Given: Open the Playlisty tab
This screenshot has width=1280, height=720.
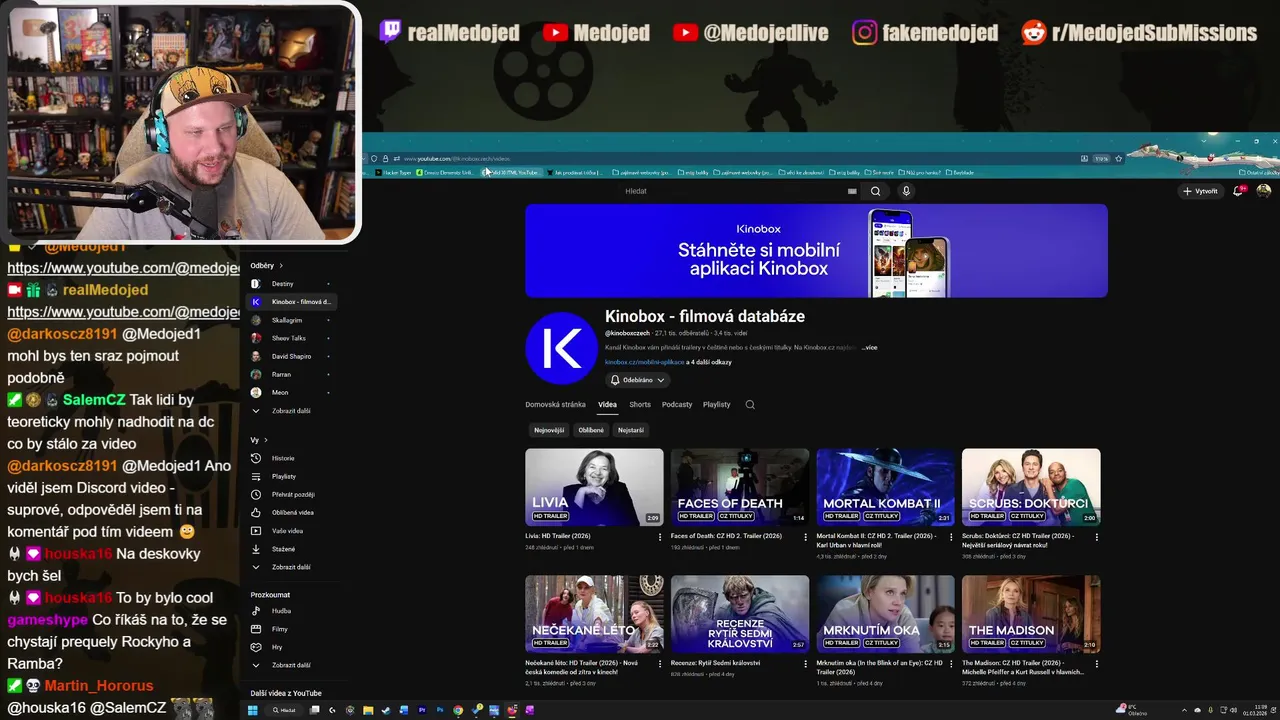Looking at the screenshot, I should click(x=716, y=405).
